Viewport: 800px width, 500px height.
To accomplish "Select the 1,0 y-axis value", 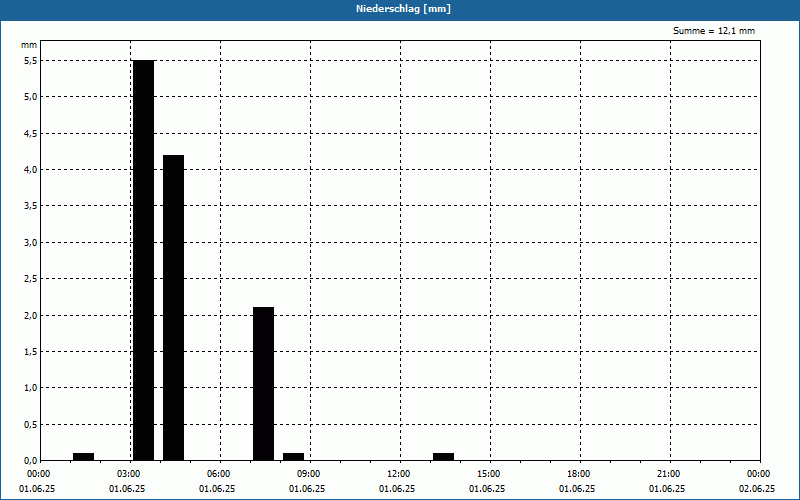I will [x=31, y=388].
